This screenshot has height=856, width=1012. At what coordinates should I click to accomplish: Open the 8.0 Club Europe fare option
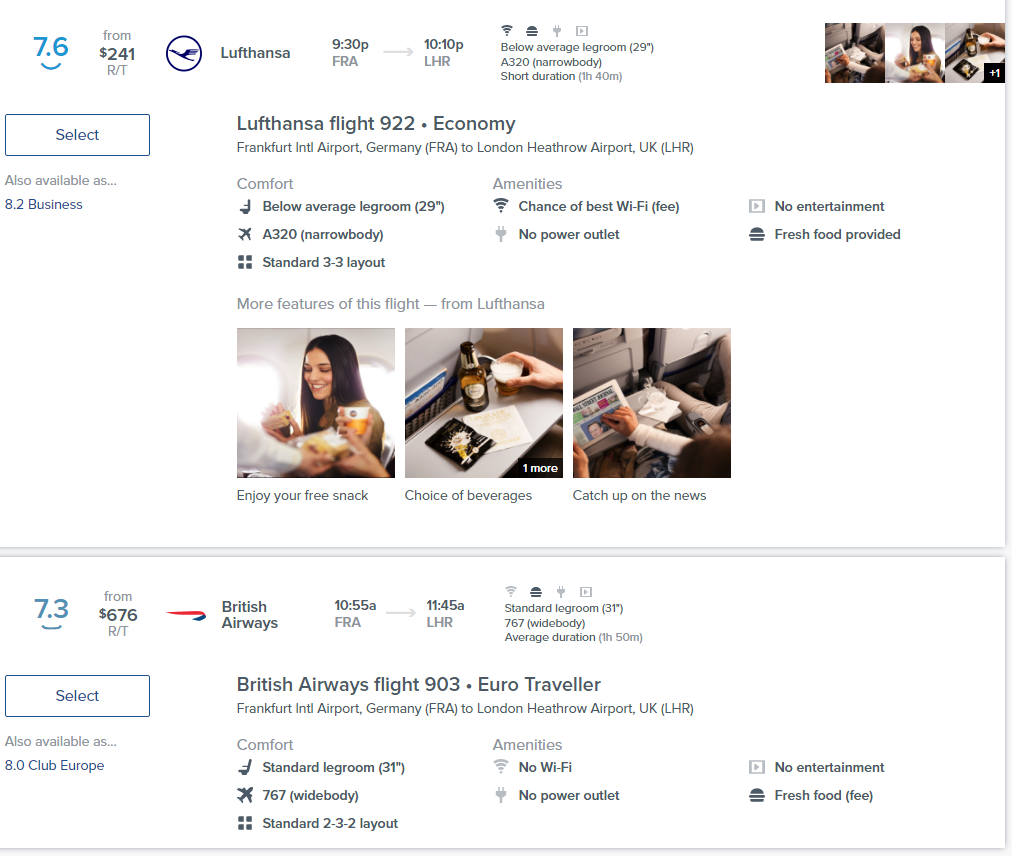click(54, 765)
